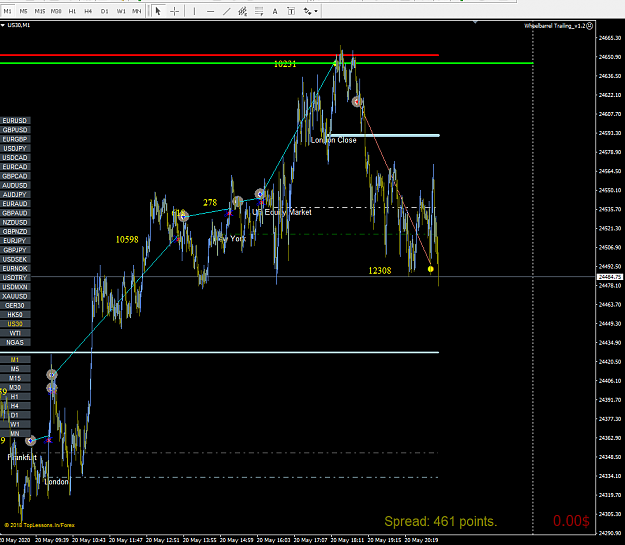Click the on-chart W1 panel button
The image size is (625, 545).
point(15,424)
